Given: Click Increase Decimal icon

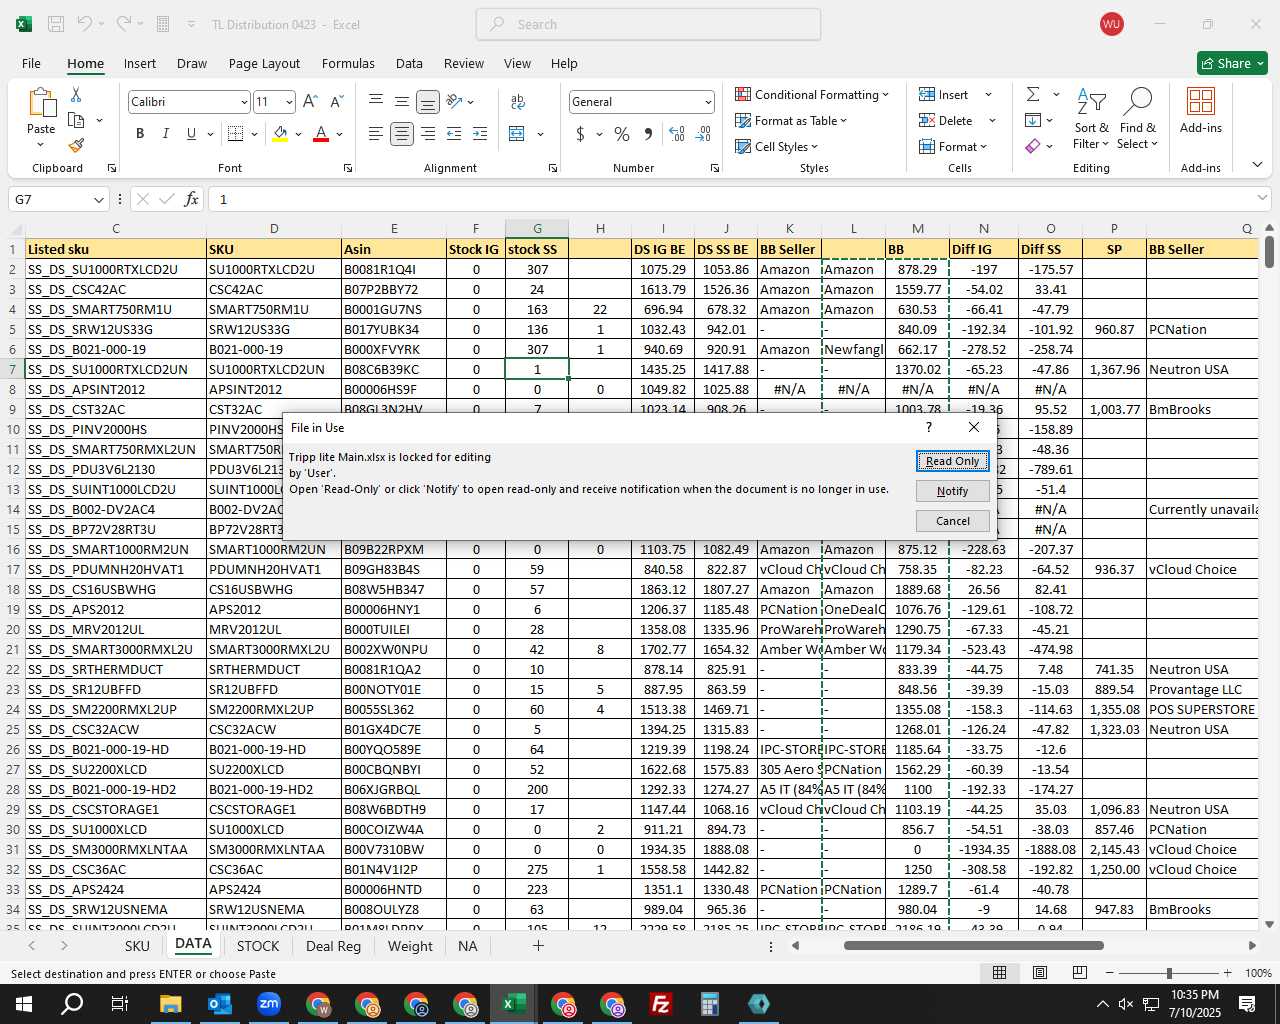Looking at the screenshot, I should (x=677, y=134).
